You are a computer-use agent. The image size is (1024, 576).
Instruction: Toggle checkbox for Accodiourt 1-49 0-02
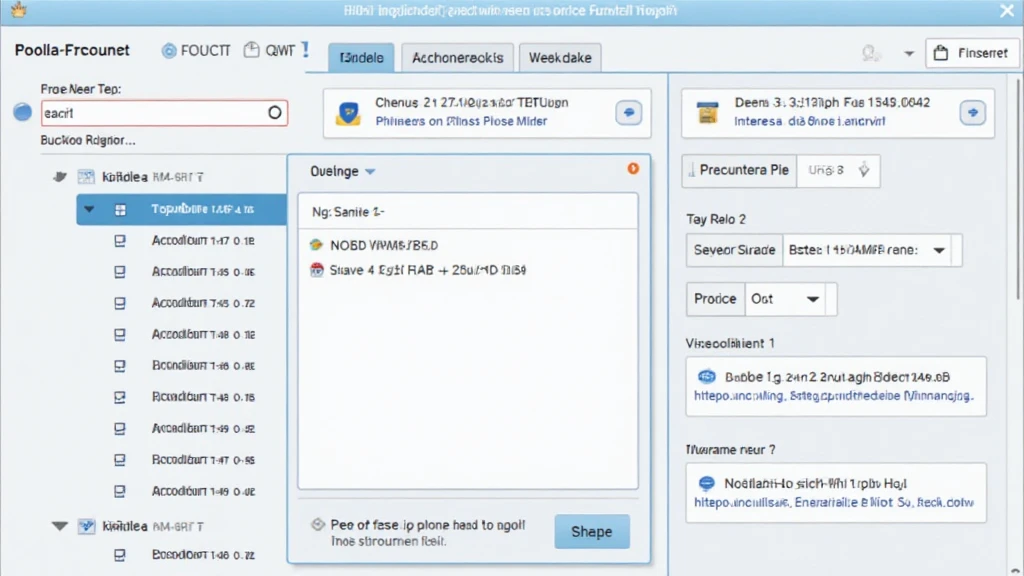[120, 491]
